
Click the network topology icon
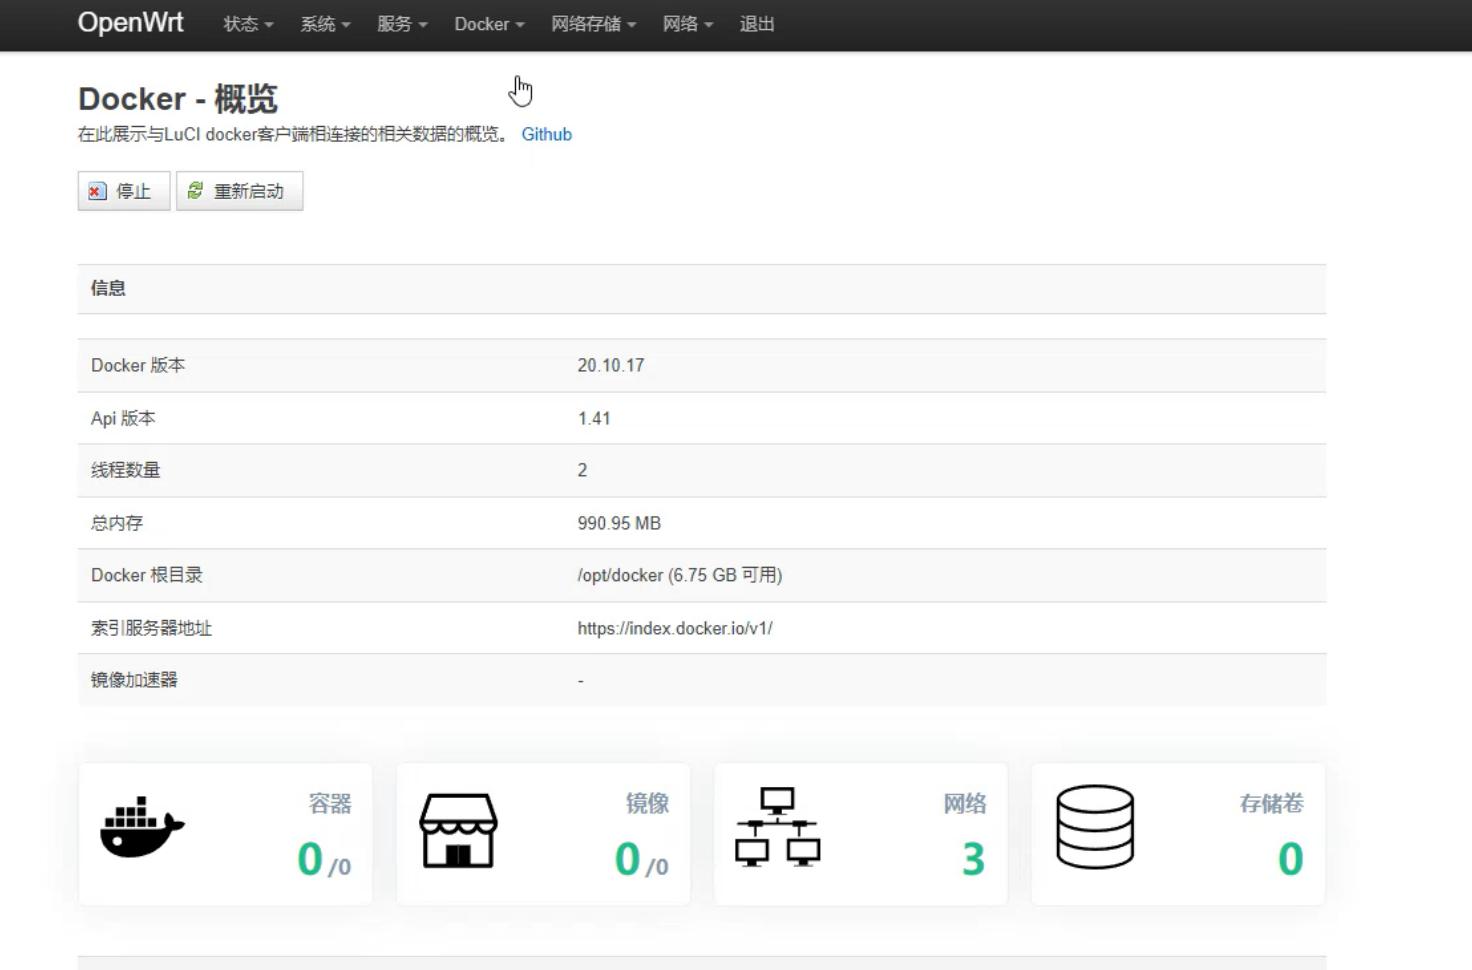(x=777, y=827)
